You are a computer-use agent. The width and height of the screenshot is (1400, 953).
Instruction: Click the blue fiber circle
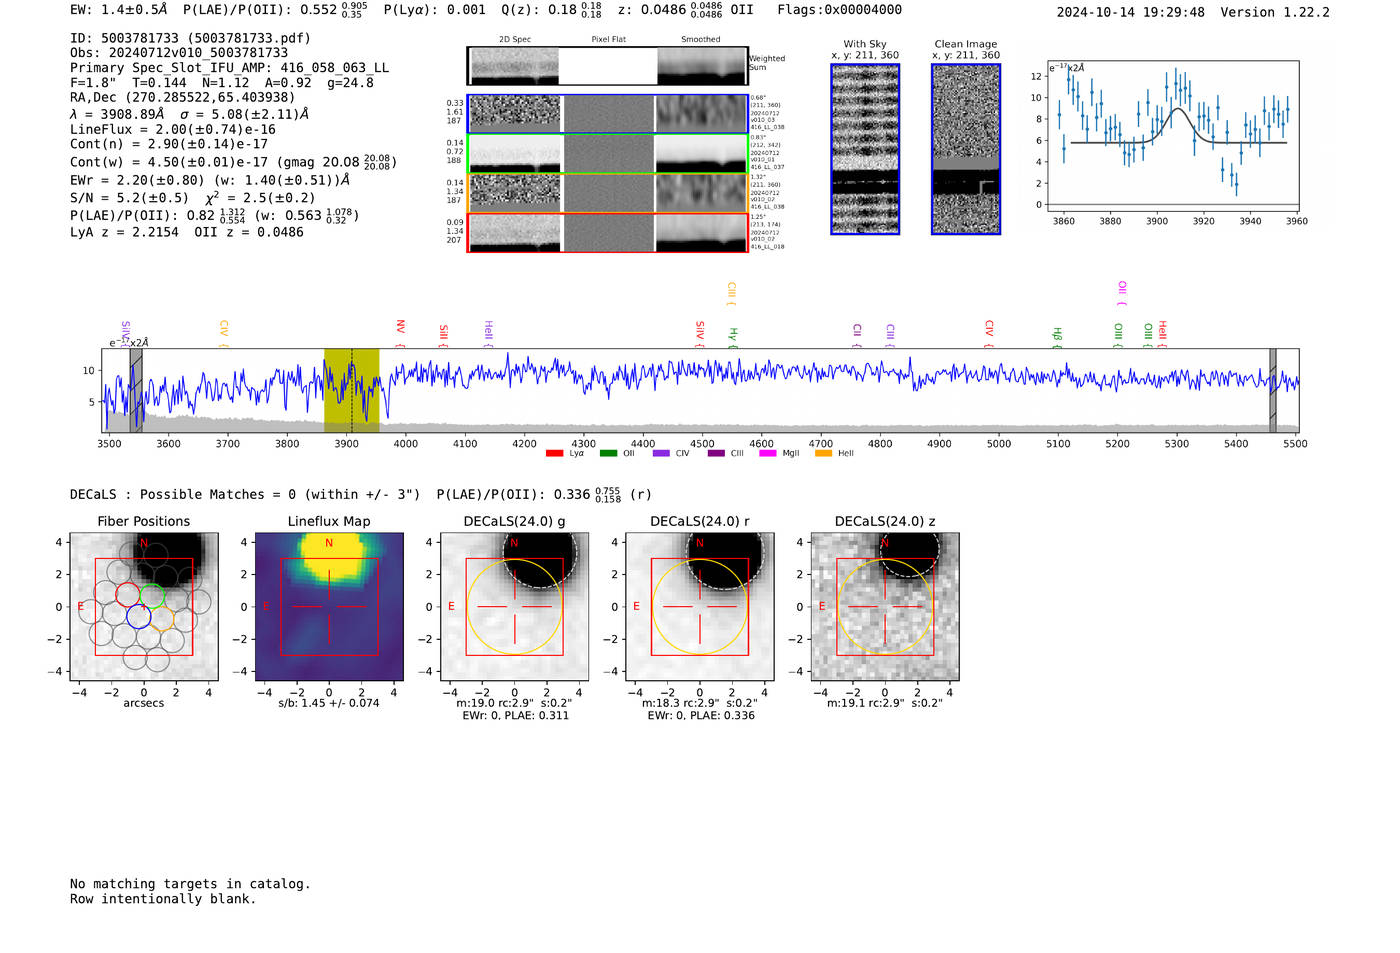click(x=139, y=617)
